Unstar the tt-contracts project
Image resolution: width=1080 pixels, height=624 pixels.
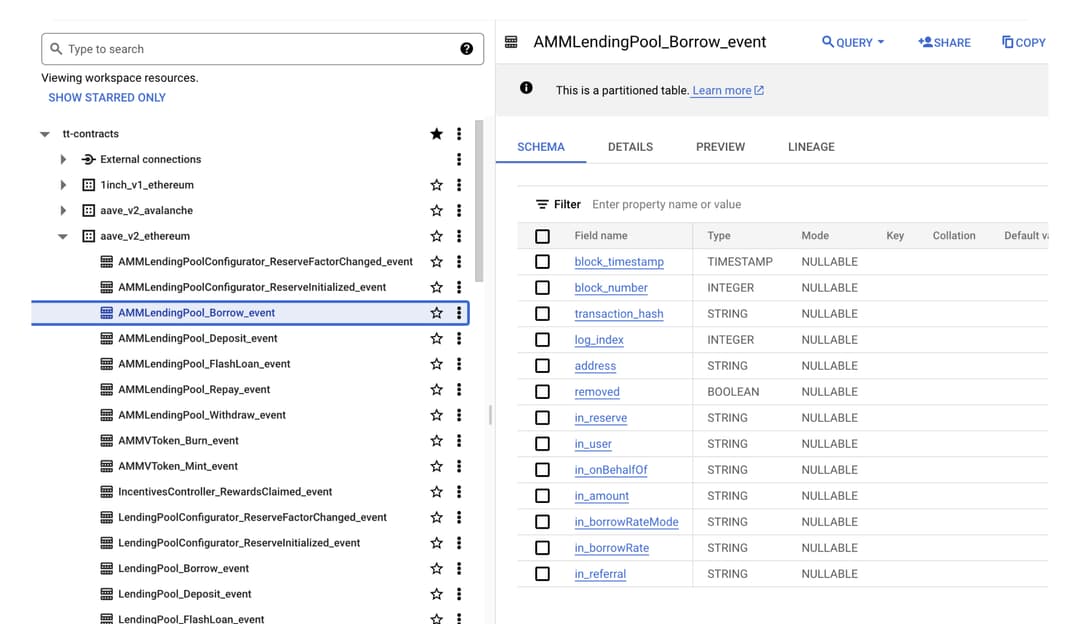[x=436, y=134]
